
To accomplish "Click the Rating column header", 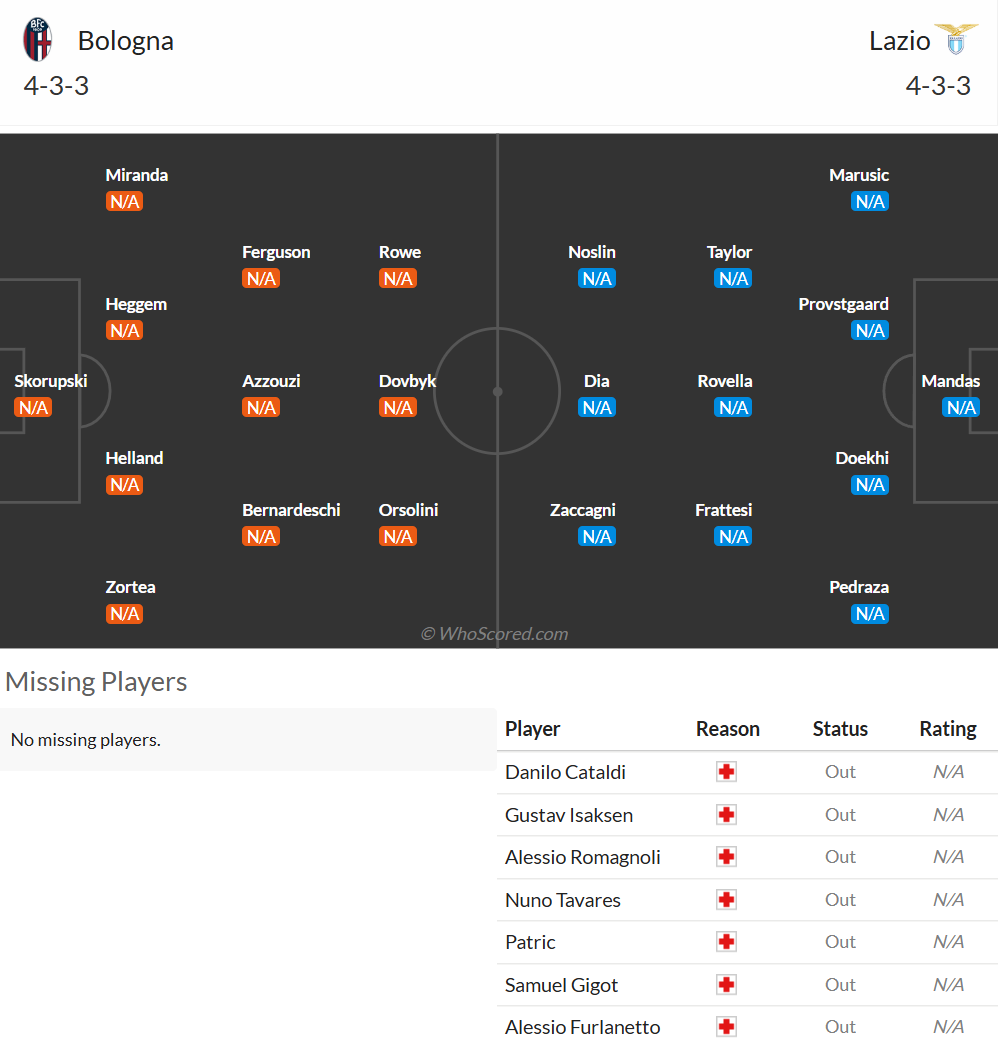I will [947, 728].
